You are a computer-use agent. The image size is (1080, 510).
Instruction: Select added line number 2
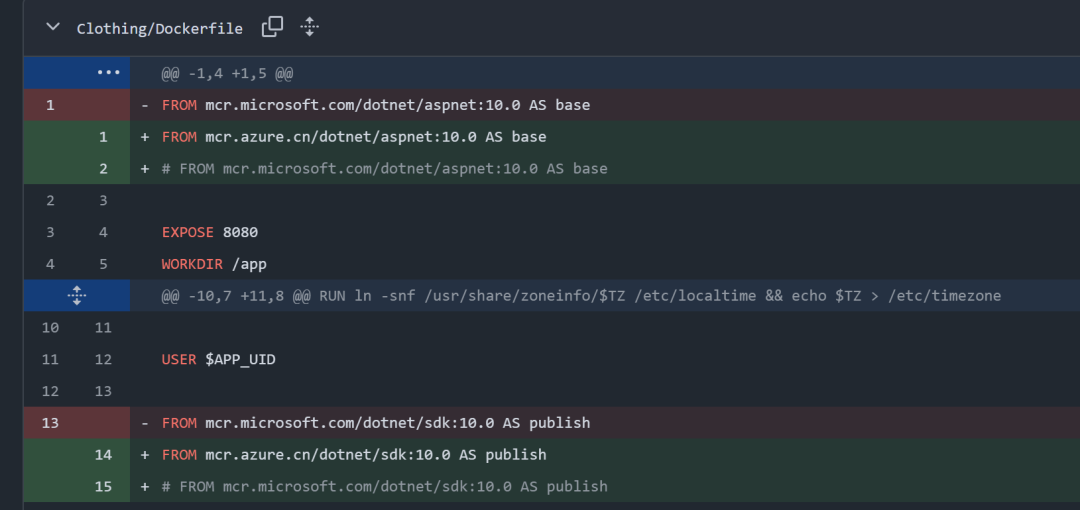coord(103,169)
